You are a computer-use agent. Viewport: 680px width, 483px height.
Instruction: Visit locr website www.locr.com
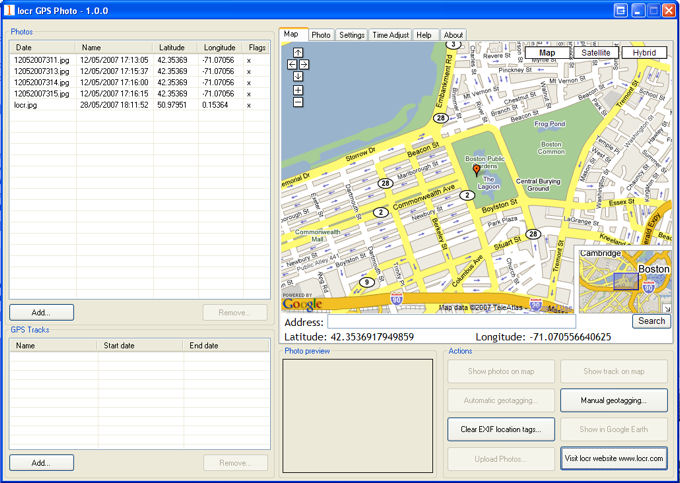(x=614, y=458)
